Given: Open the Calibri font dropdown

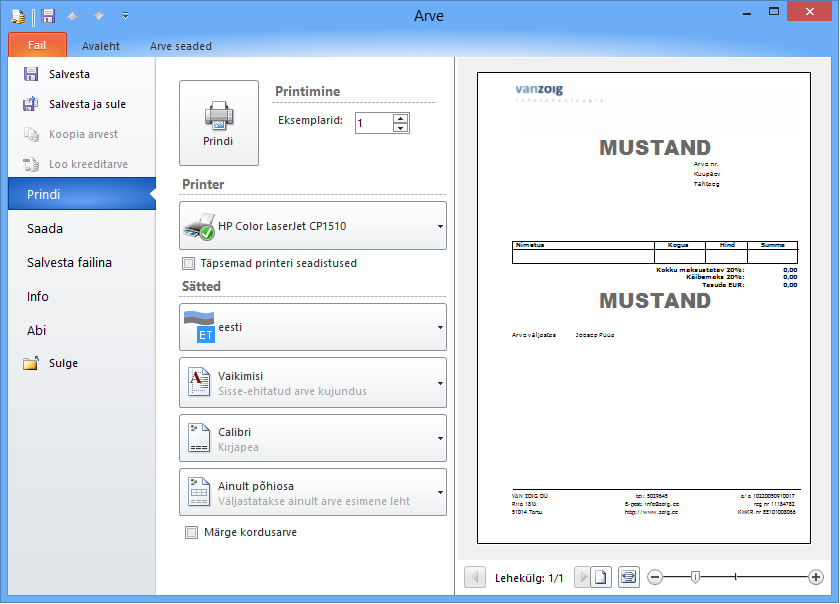Looking at the screenshot, I should click(313, 438).
